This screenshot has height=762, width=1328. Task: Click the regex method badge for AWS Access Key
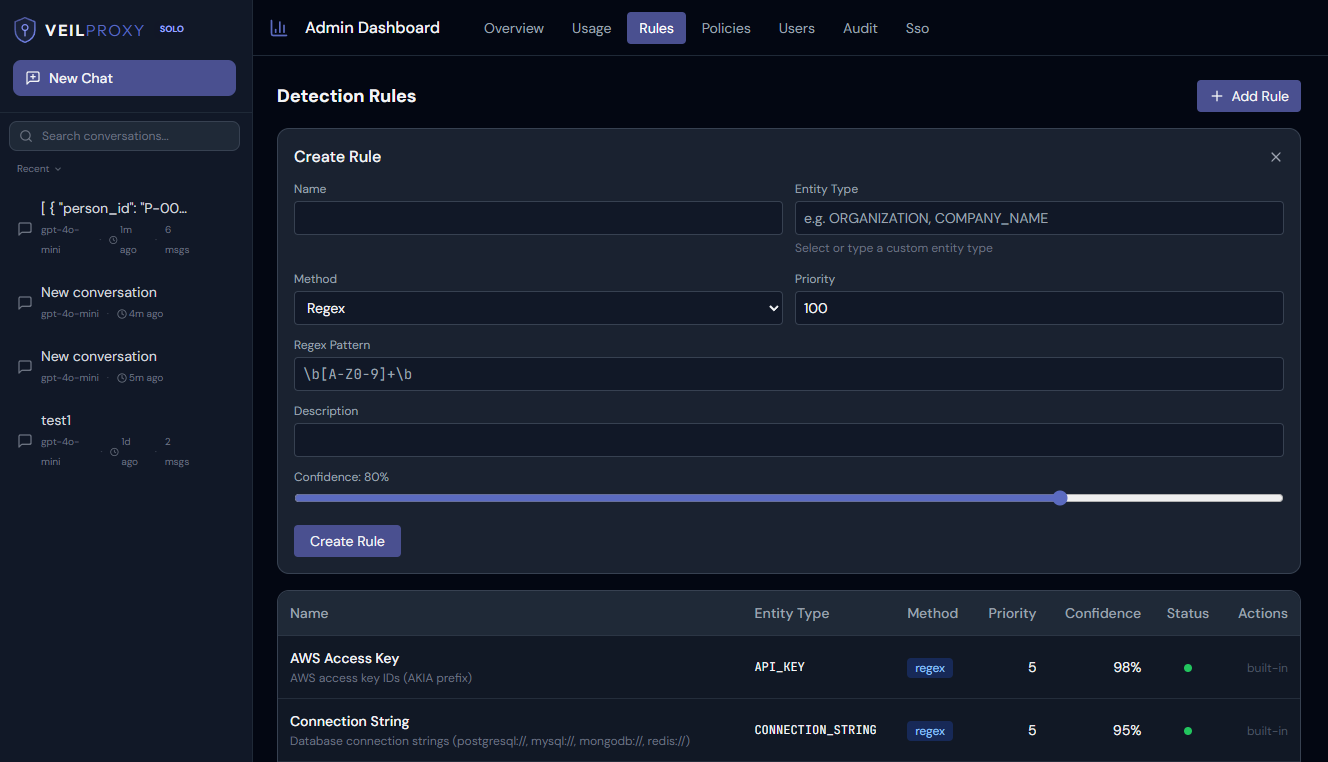[x=929, y=667]
